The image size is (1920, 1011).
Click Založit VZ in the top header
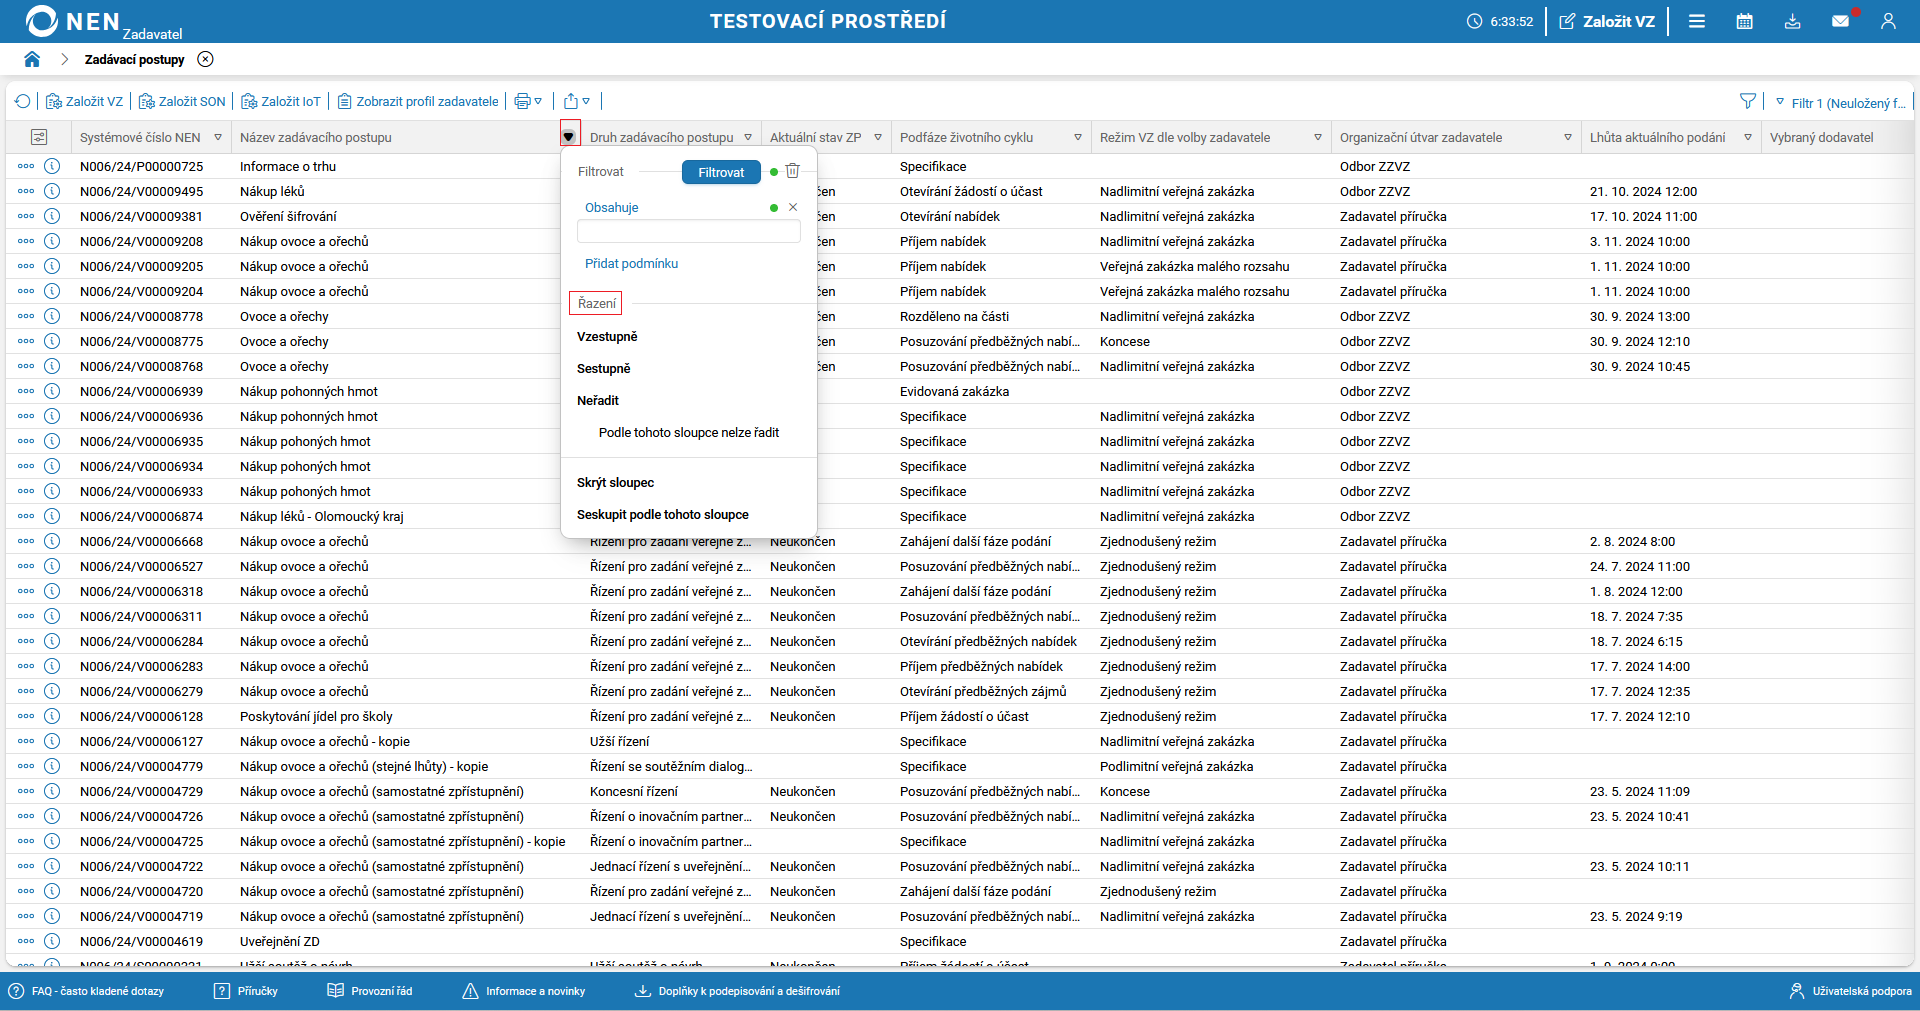pyautogui.click(x=1607, y=21)
